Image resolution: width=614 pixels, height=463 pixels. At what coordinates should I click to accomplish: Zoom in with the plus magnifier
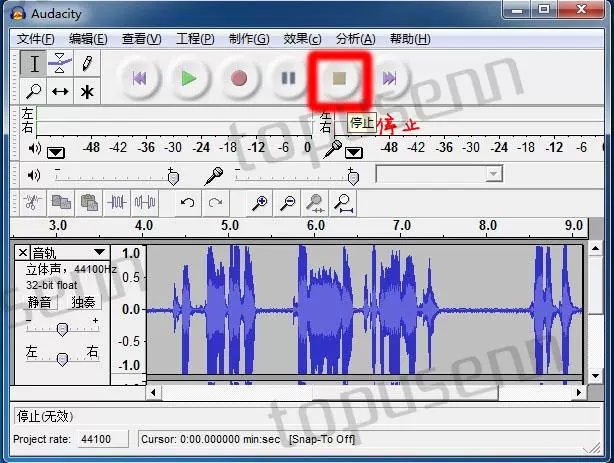pyautogui.click(x=259, y=203)
